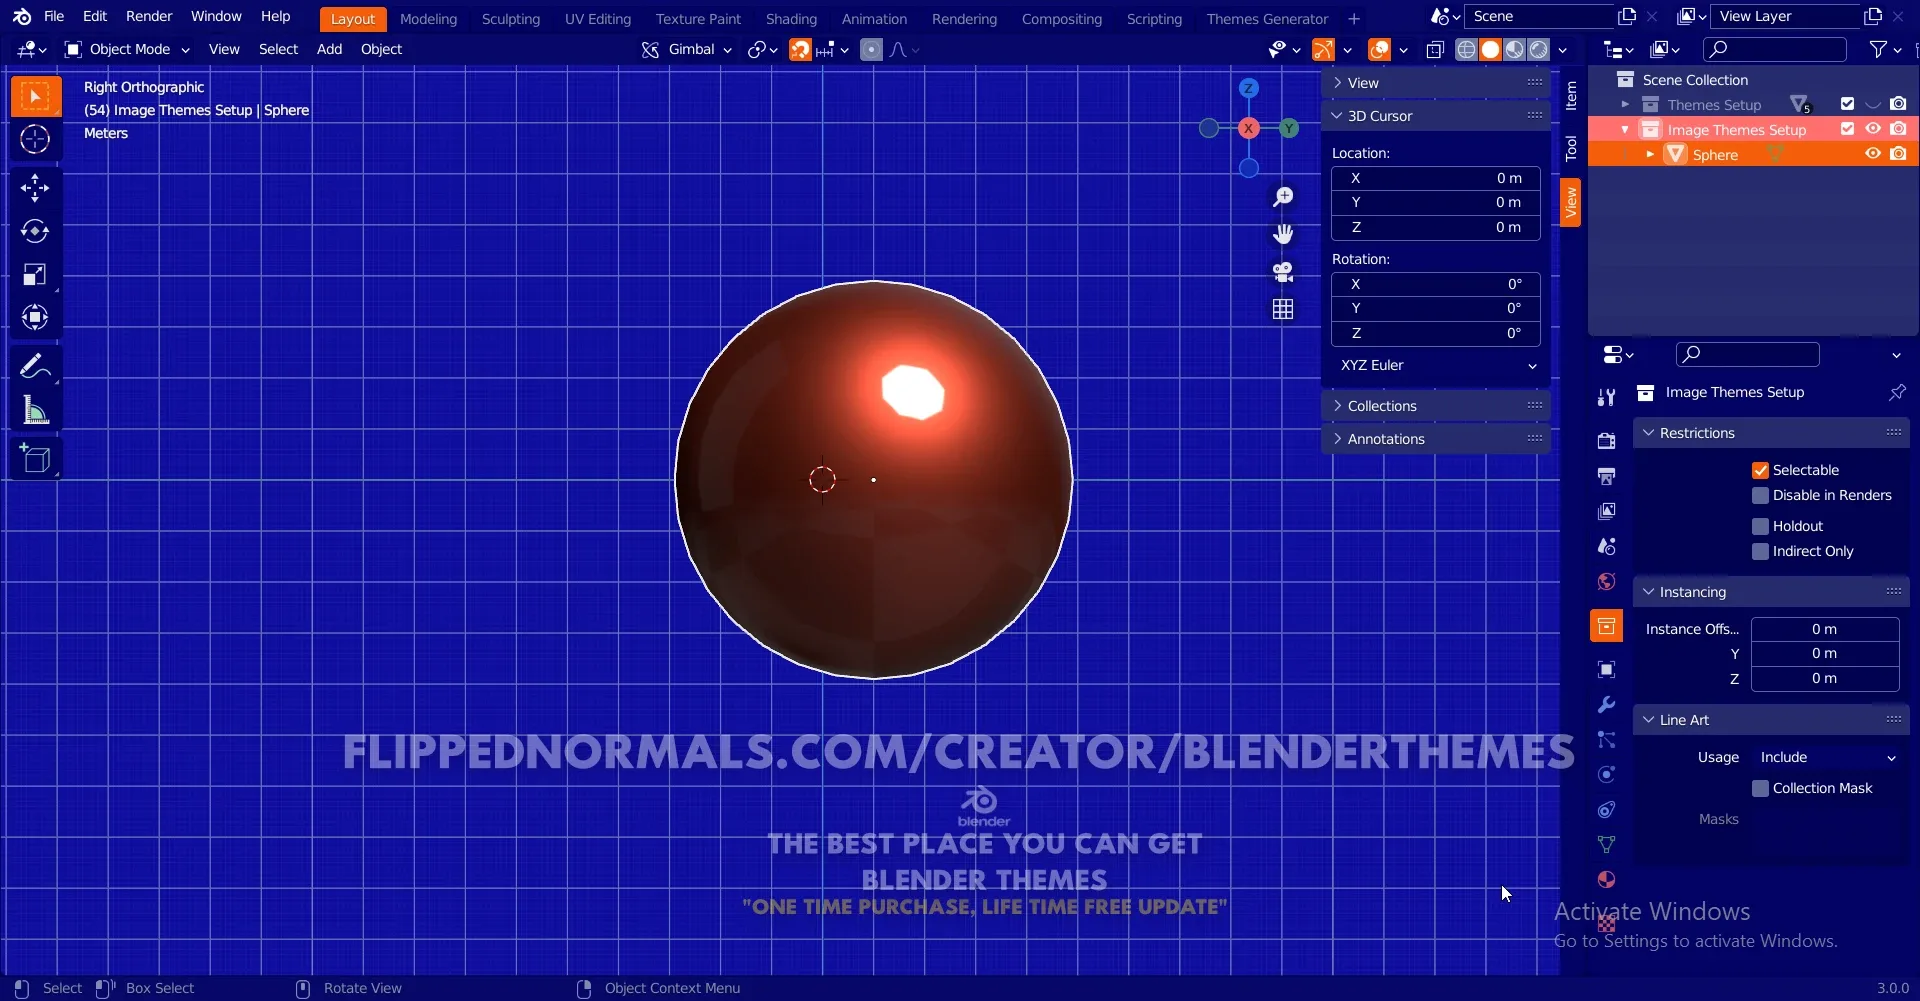Disable Sphere in renders camera icon
The width and height of the screenshot is (1920, 1001).
[x=1898, y=154]
